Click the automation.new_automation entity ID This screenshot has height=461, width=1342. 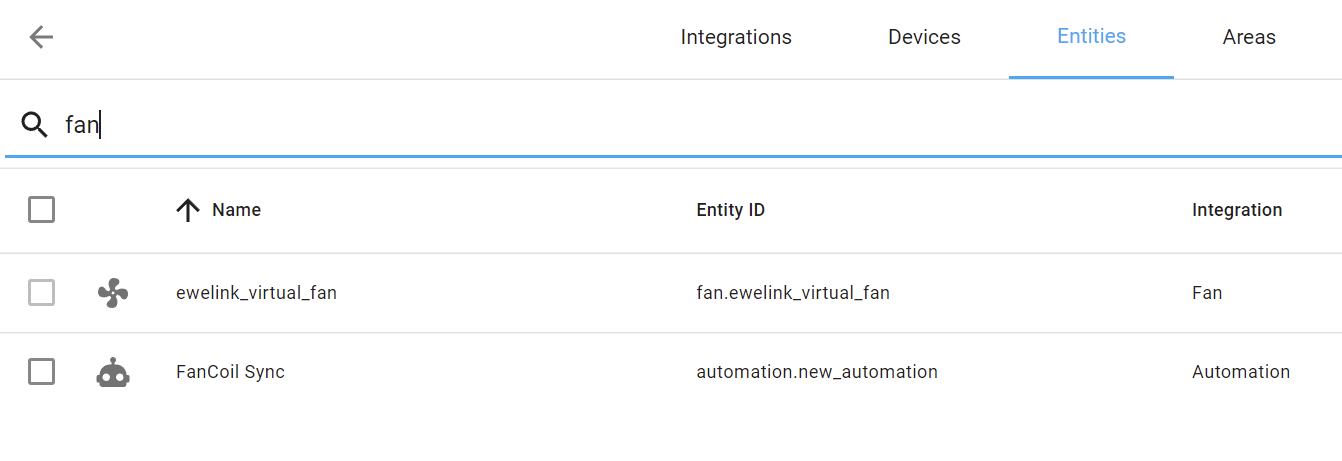pyautogui.click(x=817, y=372)
